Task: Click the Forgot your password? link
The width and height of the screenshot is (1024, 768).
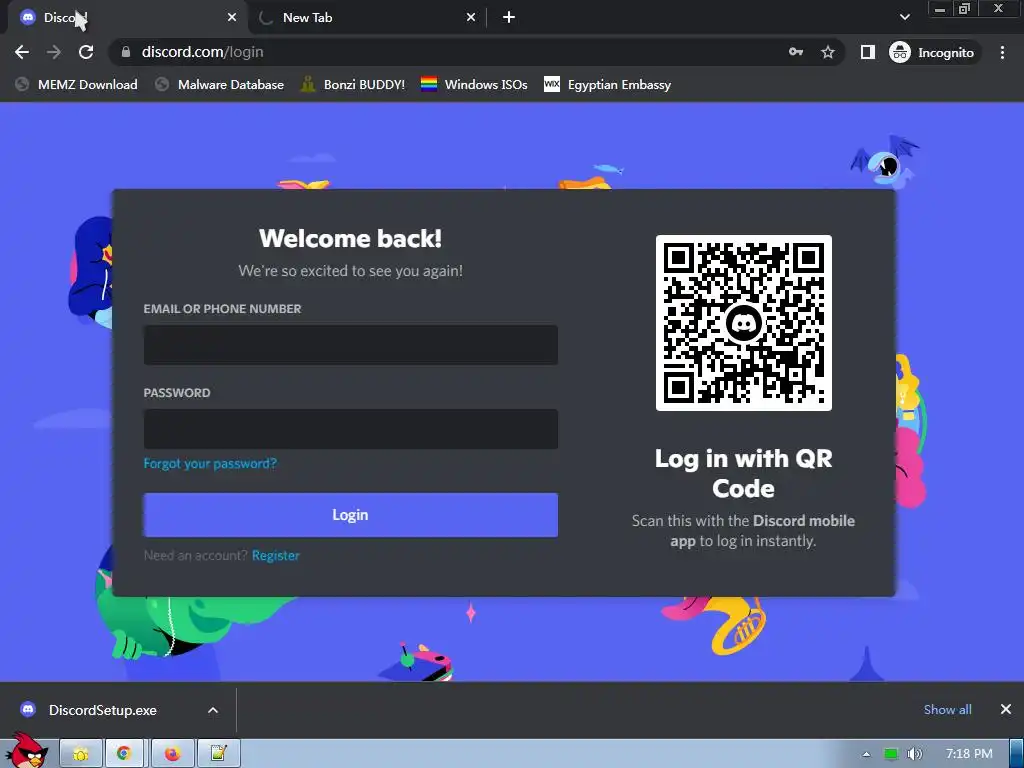Action: 210,464
